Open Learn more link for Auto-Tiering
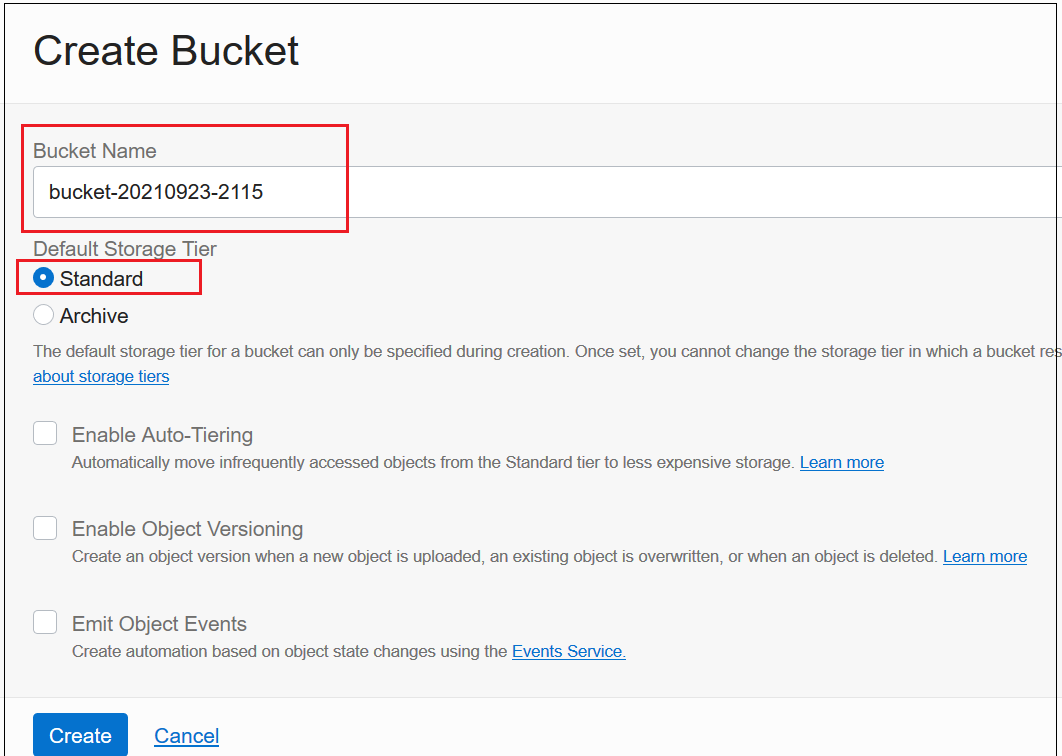 pos(841,462)
